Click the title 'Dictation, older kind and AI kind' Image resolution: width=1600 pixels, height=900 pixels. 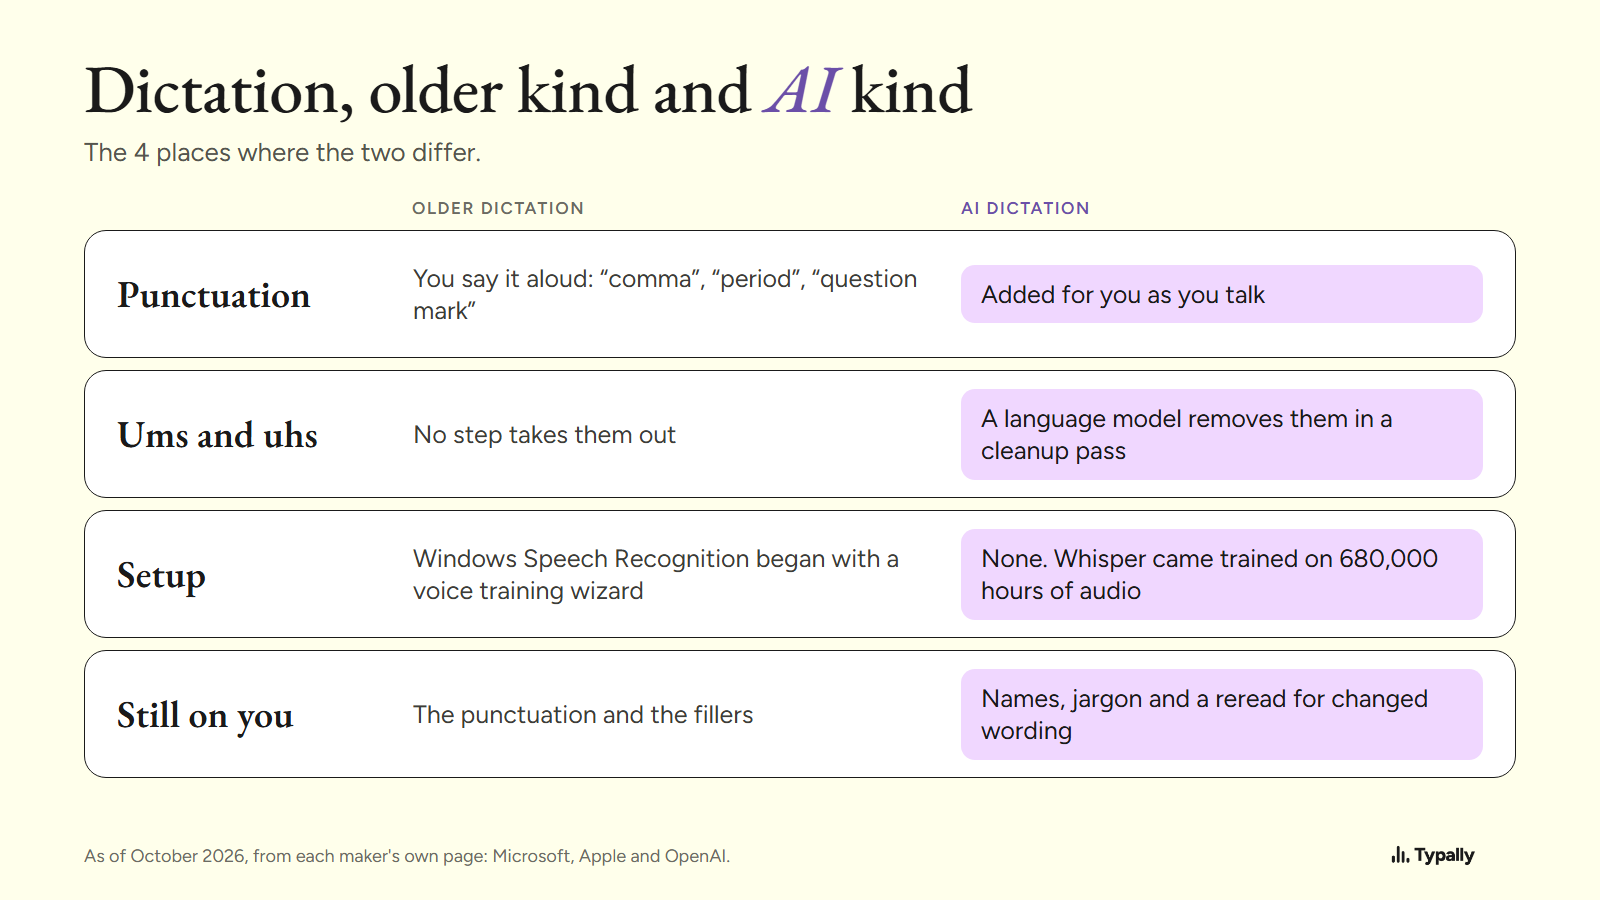point(528,91)
